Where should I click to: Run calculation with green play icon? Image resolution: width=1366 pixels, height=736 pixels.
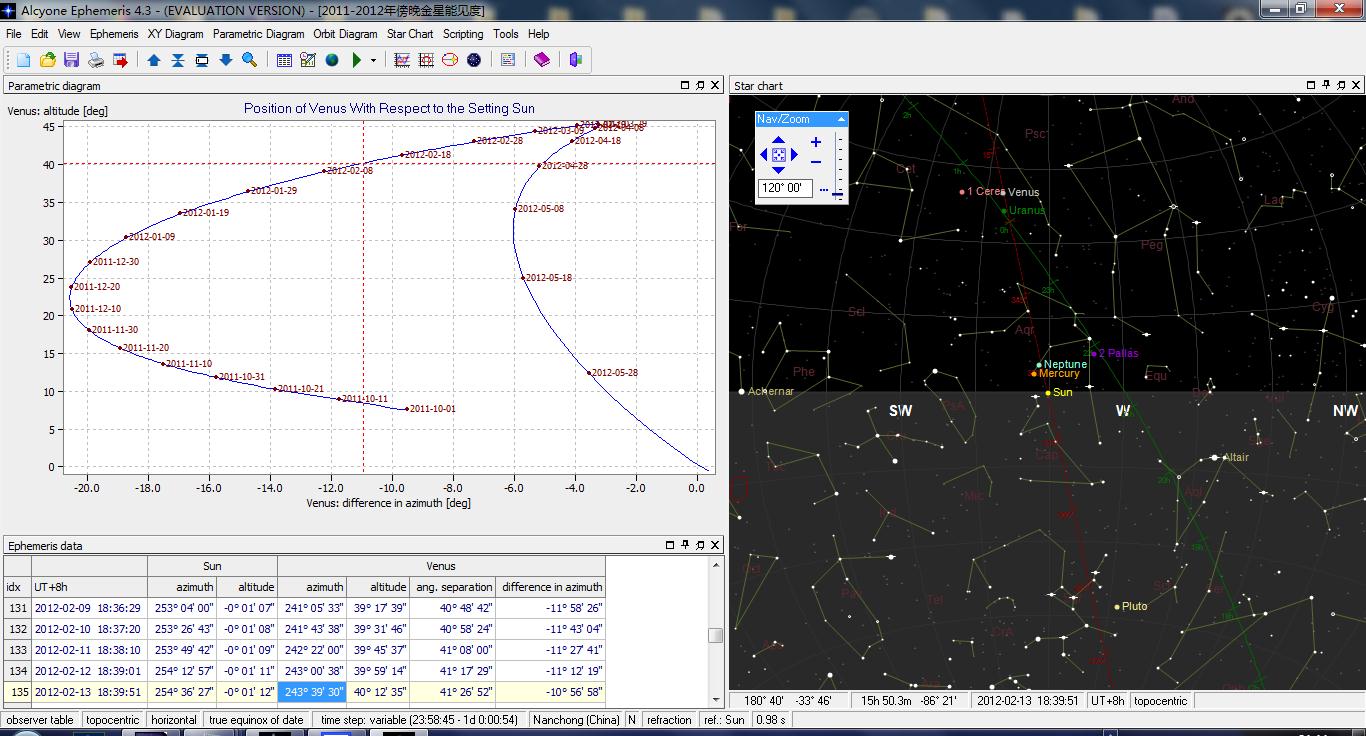pyautogui.click(x=357, y=60)
